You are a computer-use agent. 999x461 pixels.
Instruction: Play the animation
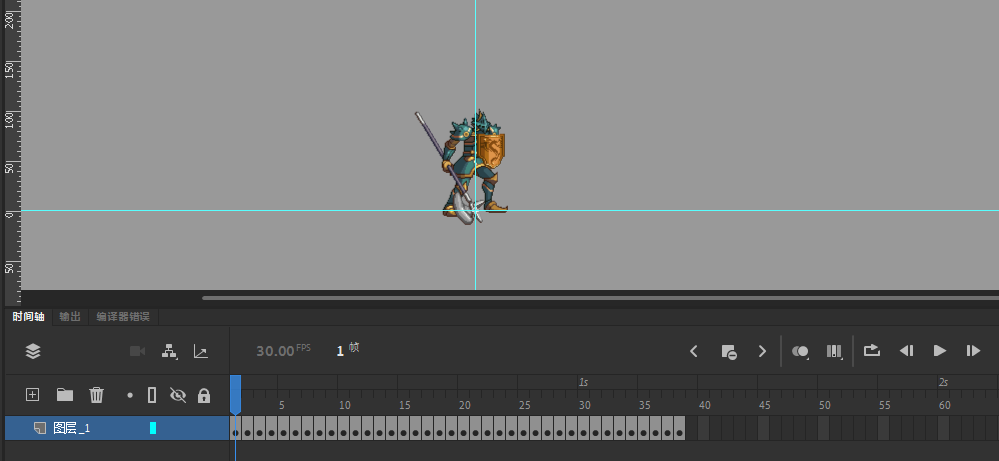pos(939,351)
